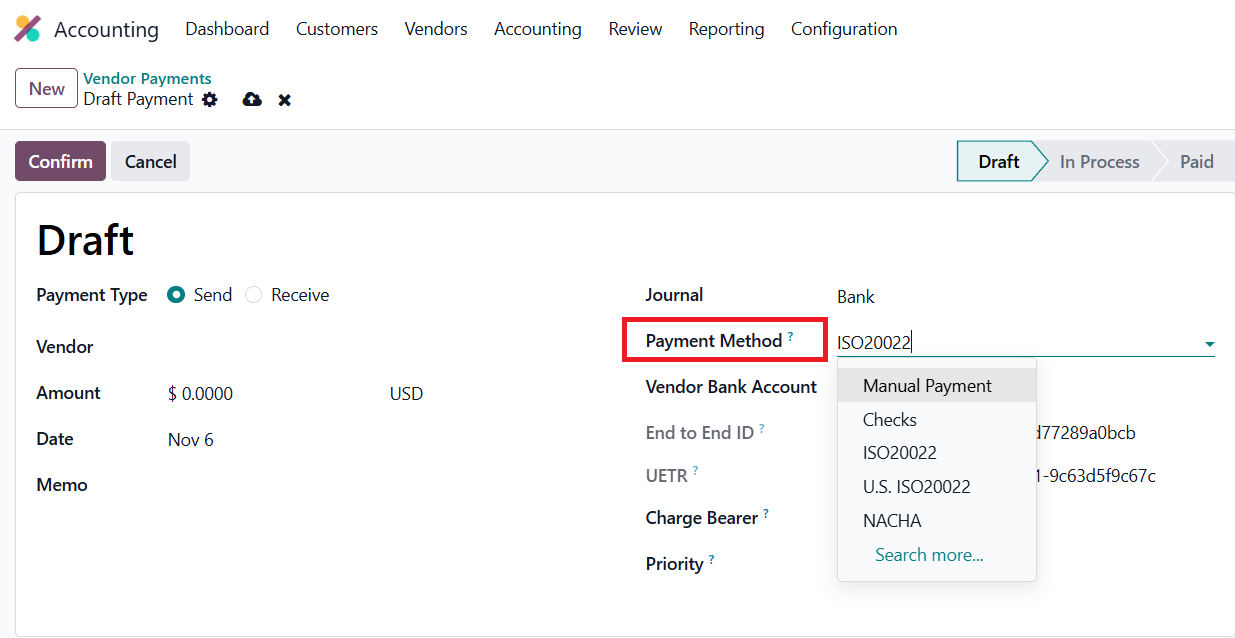Confirm the draft payment

60,162
